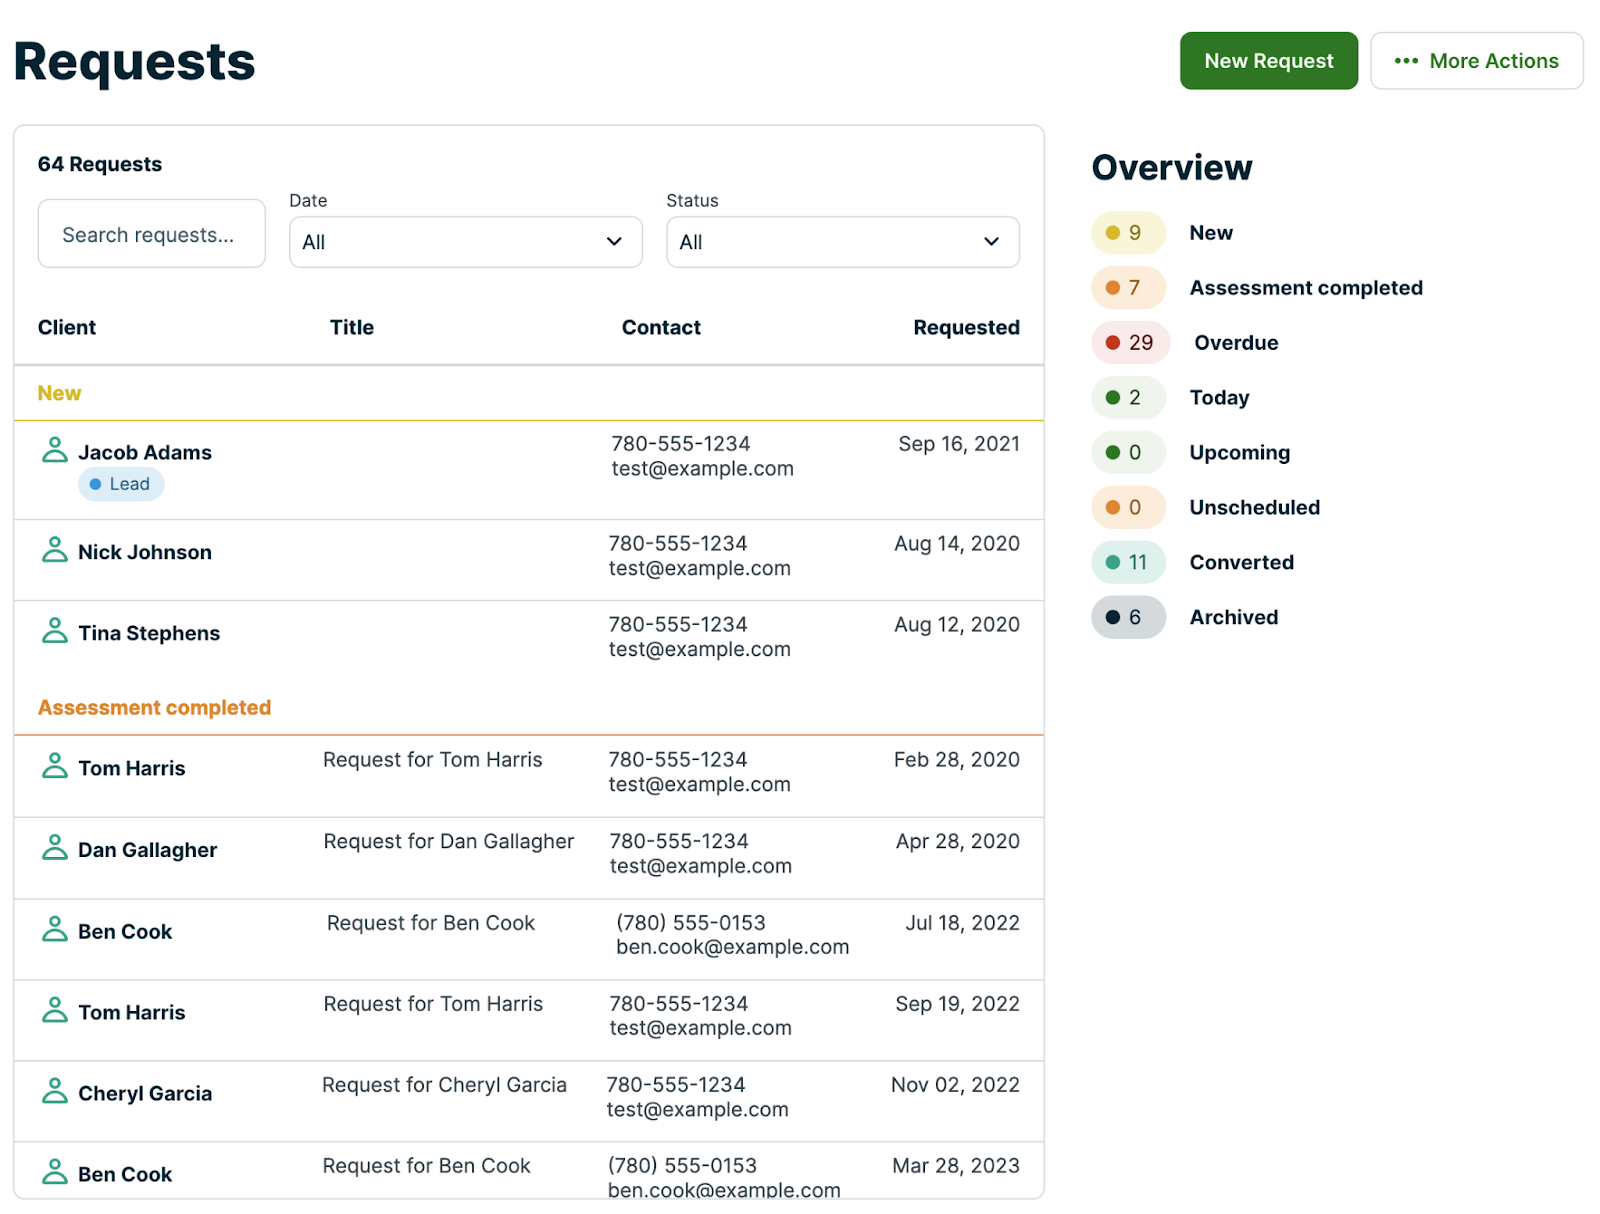The height and width of the screenshot is (1214, 1600).
Task: Open the Status filter dropdown
Action: click(842, 242)
